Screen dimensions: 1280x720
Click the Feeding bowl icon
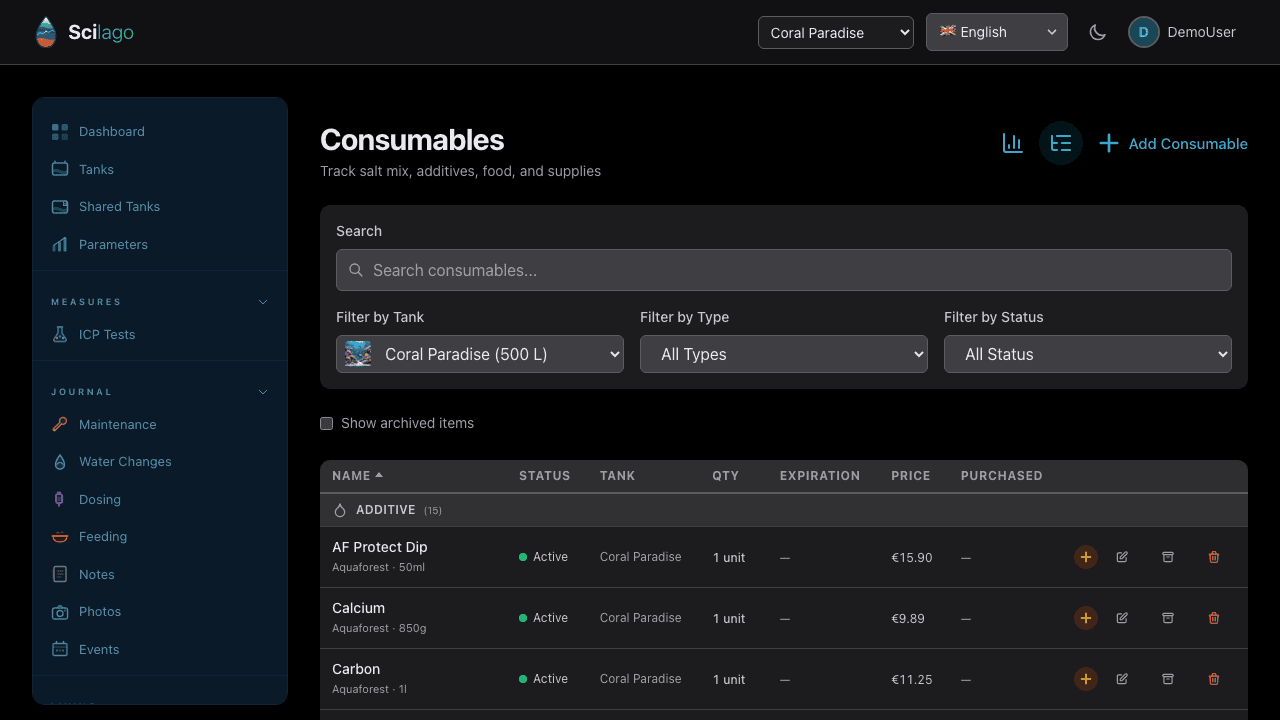coord(60,536)
